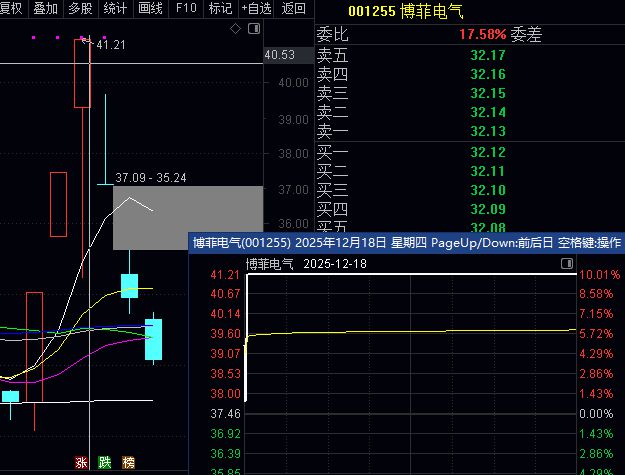Click the green 跌 marker icon
625x475 pixels.
pyautogui.click(x=105, y=462)
